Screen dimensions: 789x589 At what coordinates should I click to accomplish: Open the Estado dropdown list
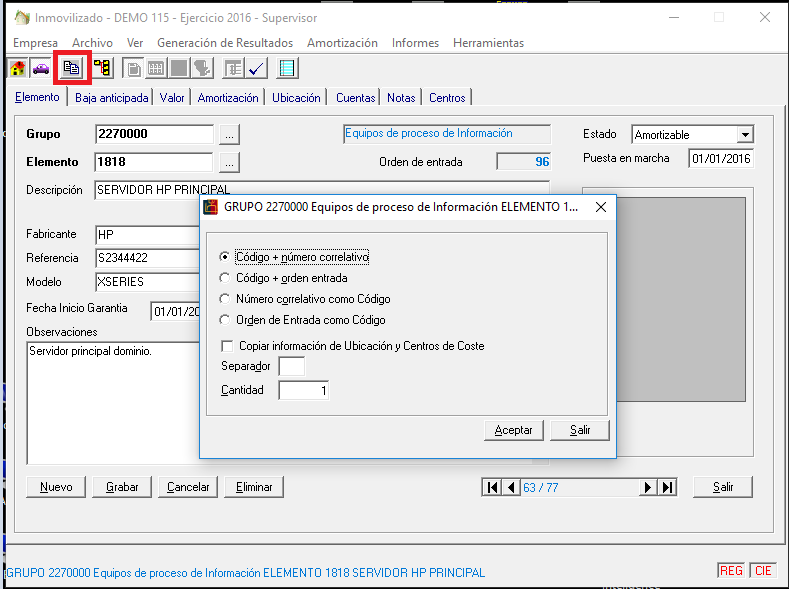point(745,135)
